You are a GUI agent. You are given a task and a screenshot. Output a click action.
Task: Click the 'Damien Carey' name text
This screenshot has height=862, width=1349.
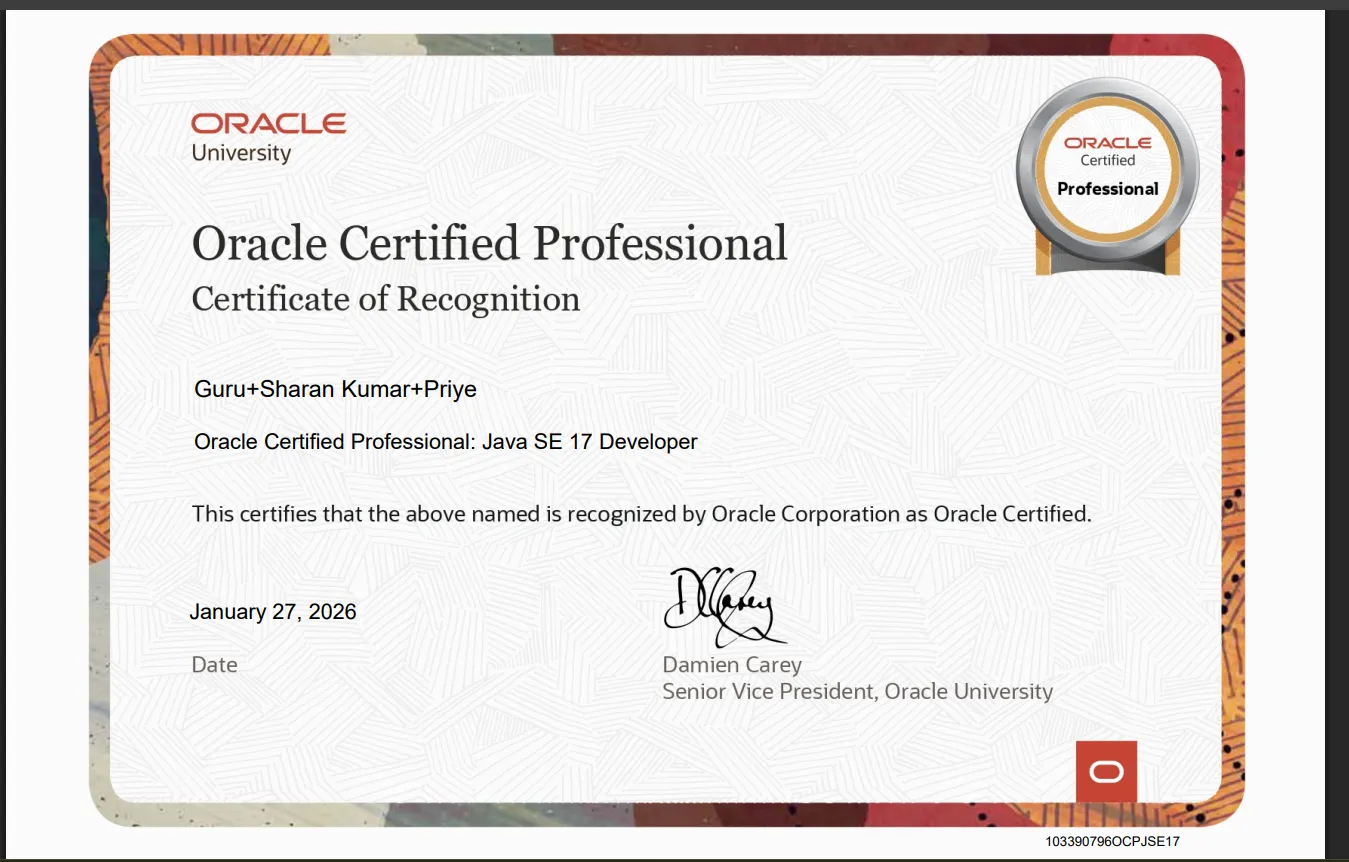731,664
